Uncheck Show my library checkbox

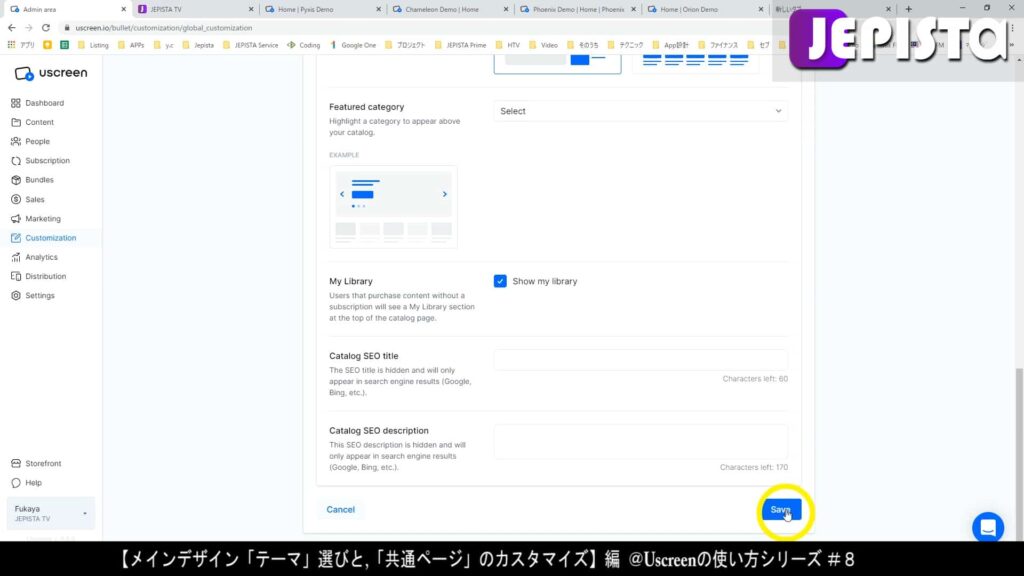[500, 281]
